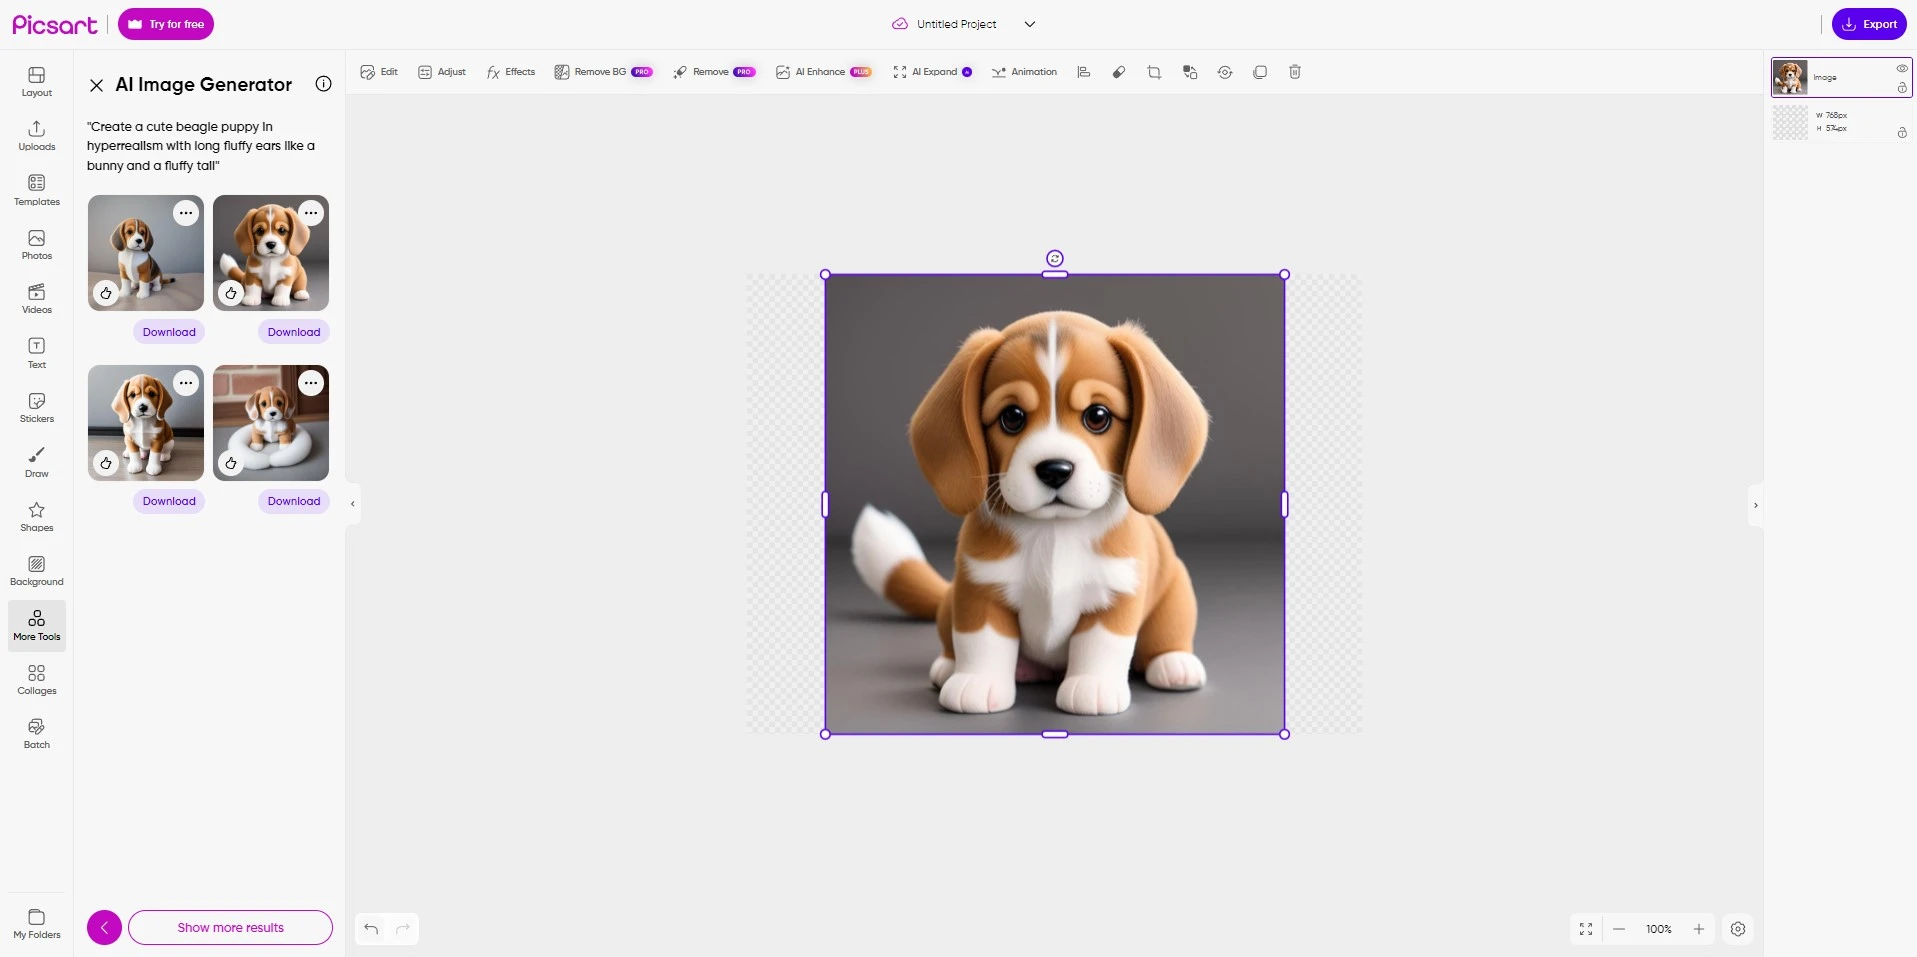Open the Photos panel
The image size is (1917, 957).
(37, 245)
